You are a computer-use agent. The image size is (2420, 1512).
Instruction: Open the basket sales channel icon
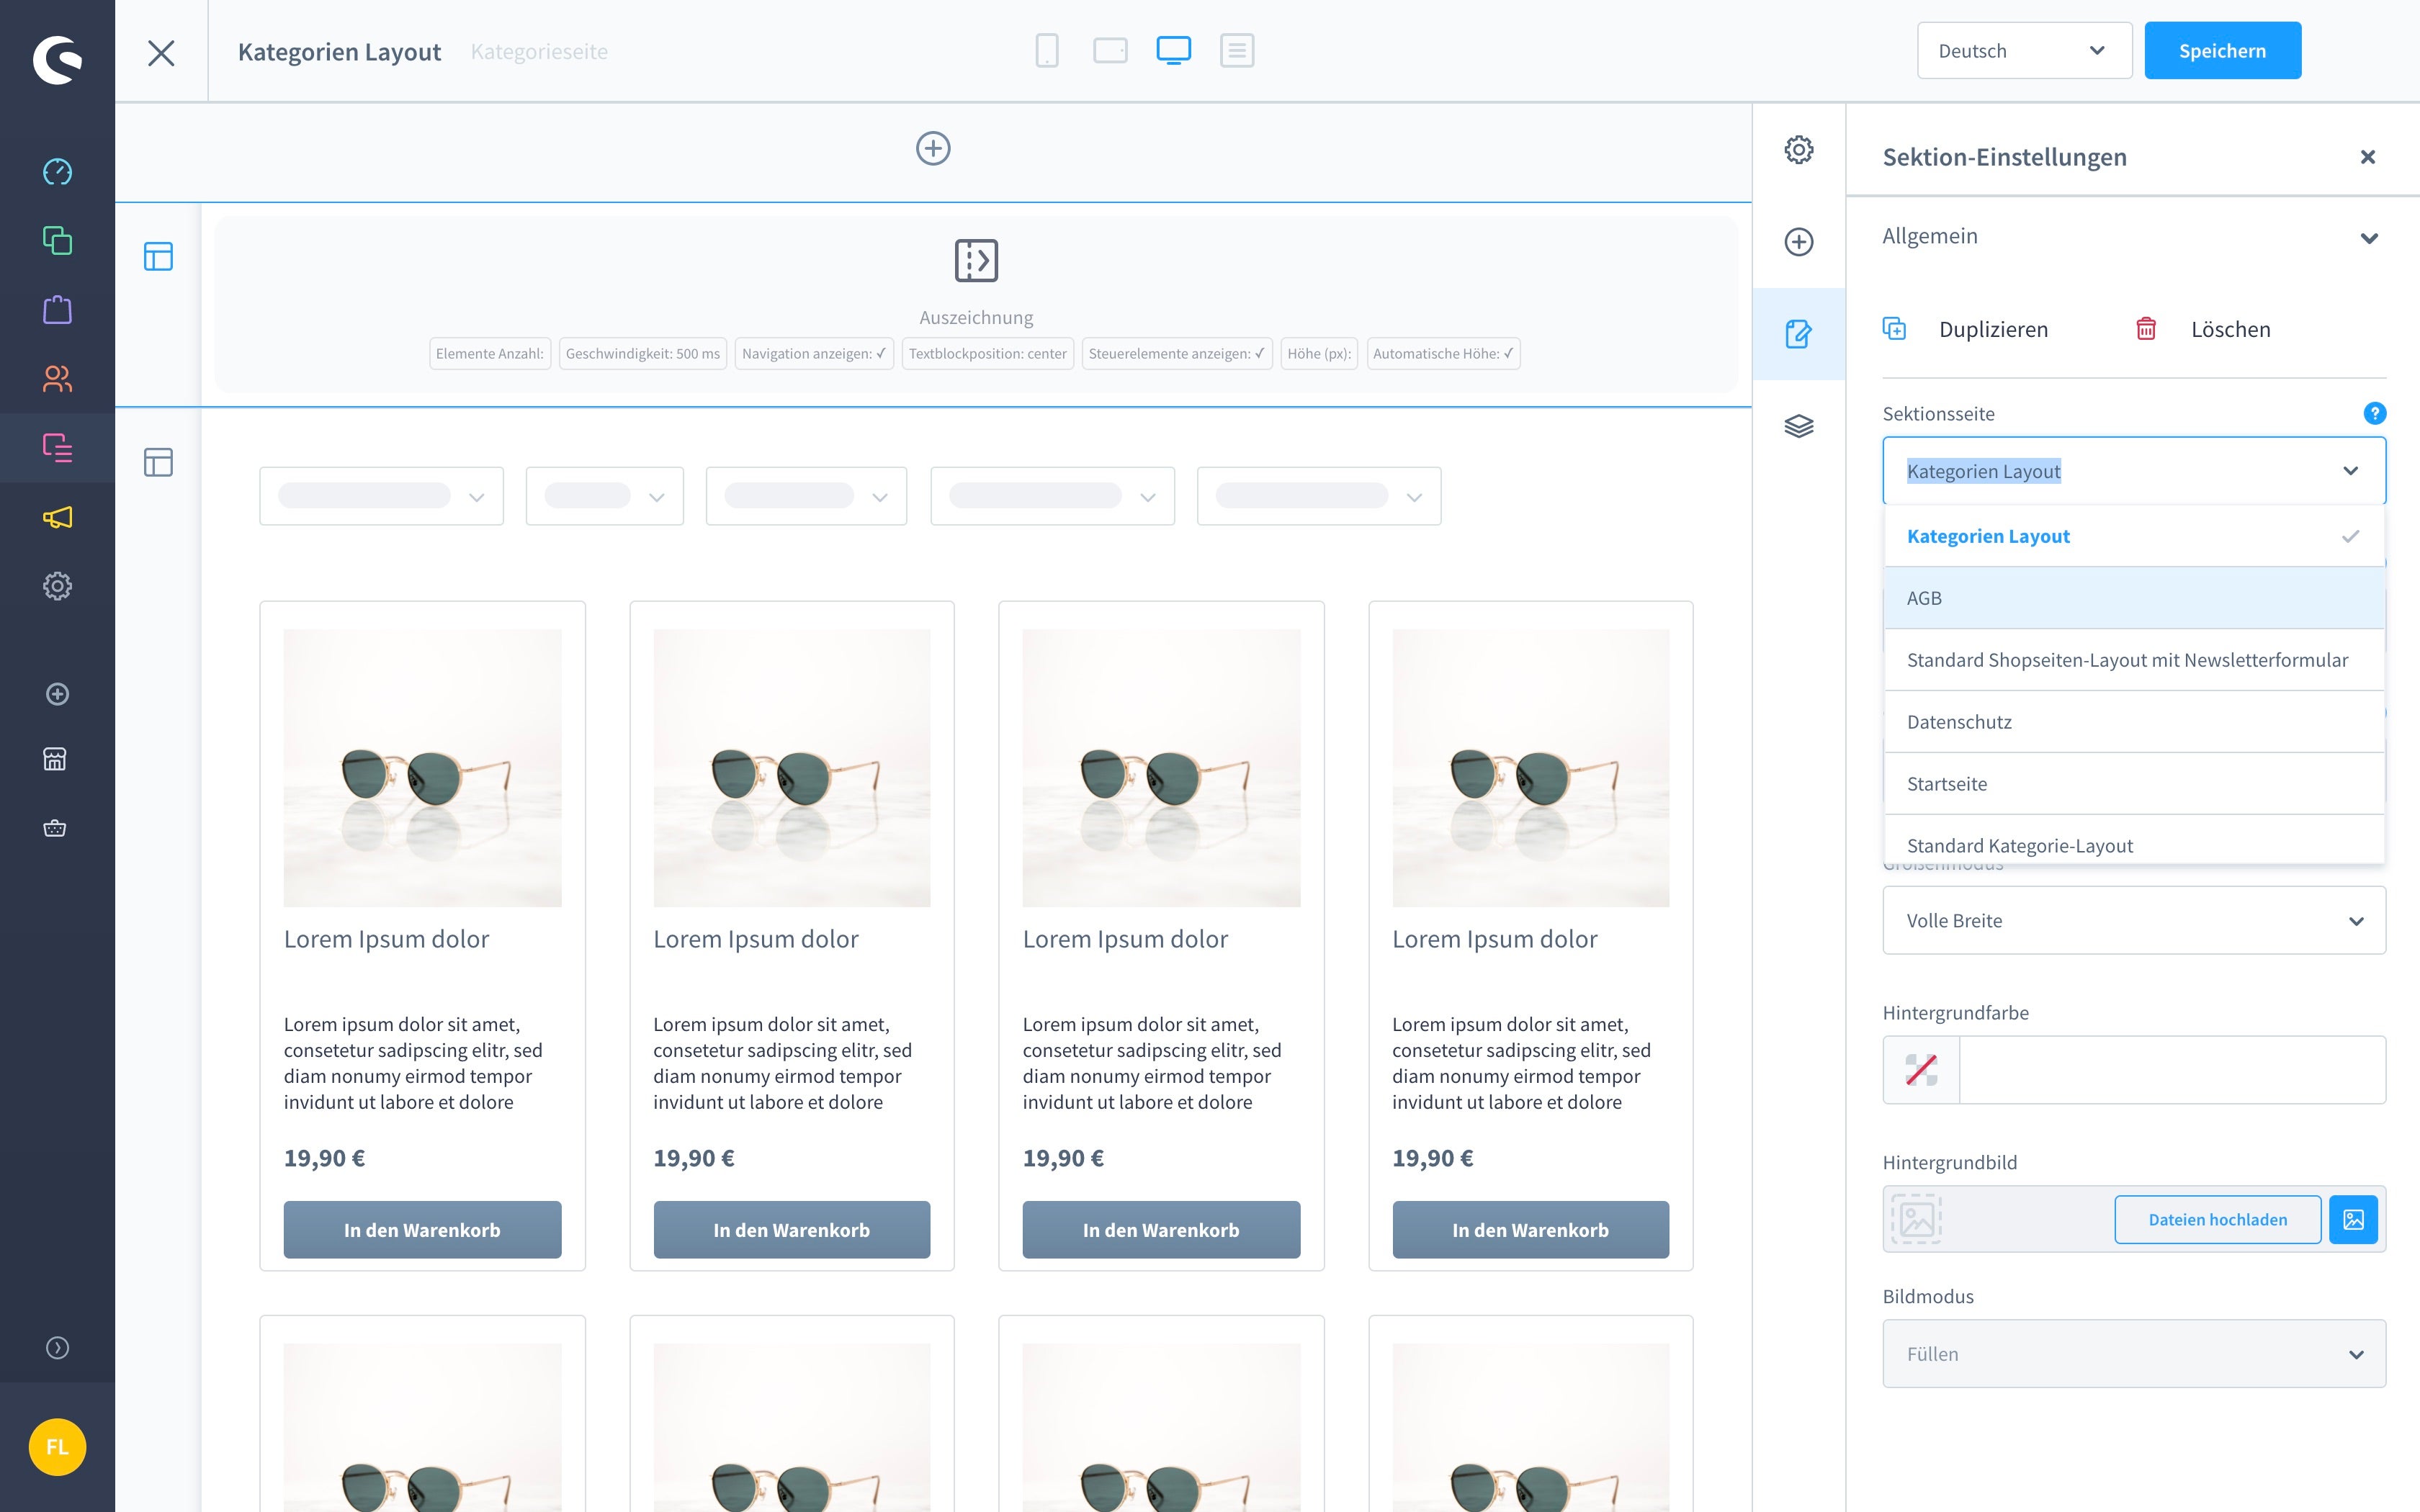[55, 828]
